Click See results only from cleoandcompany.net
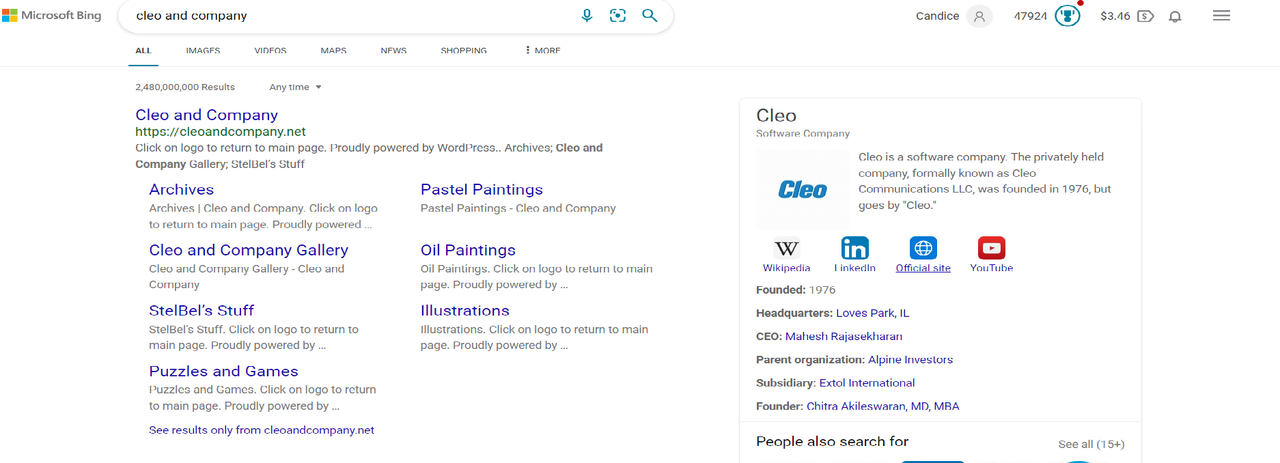 261,430
